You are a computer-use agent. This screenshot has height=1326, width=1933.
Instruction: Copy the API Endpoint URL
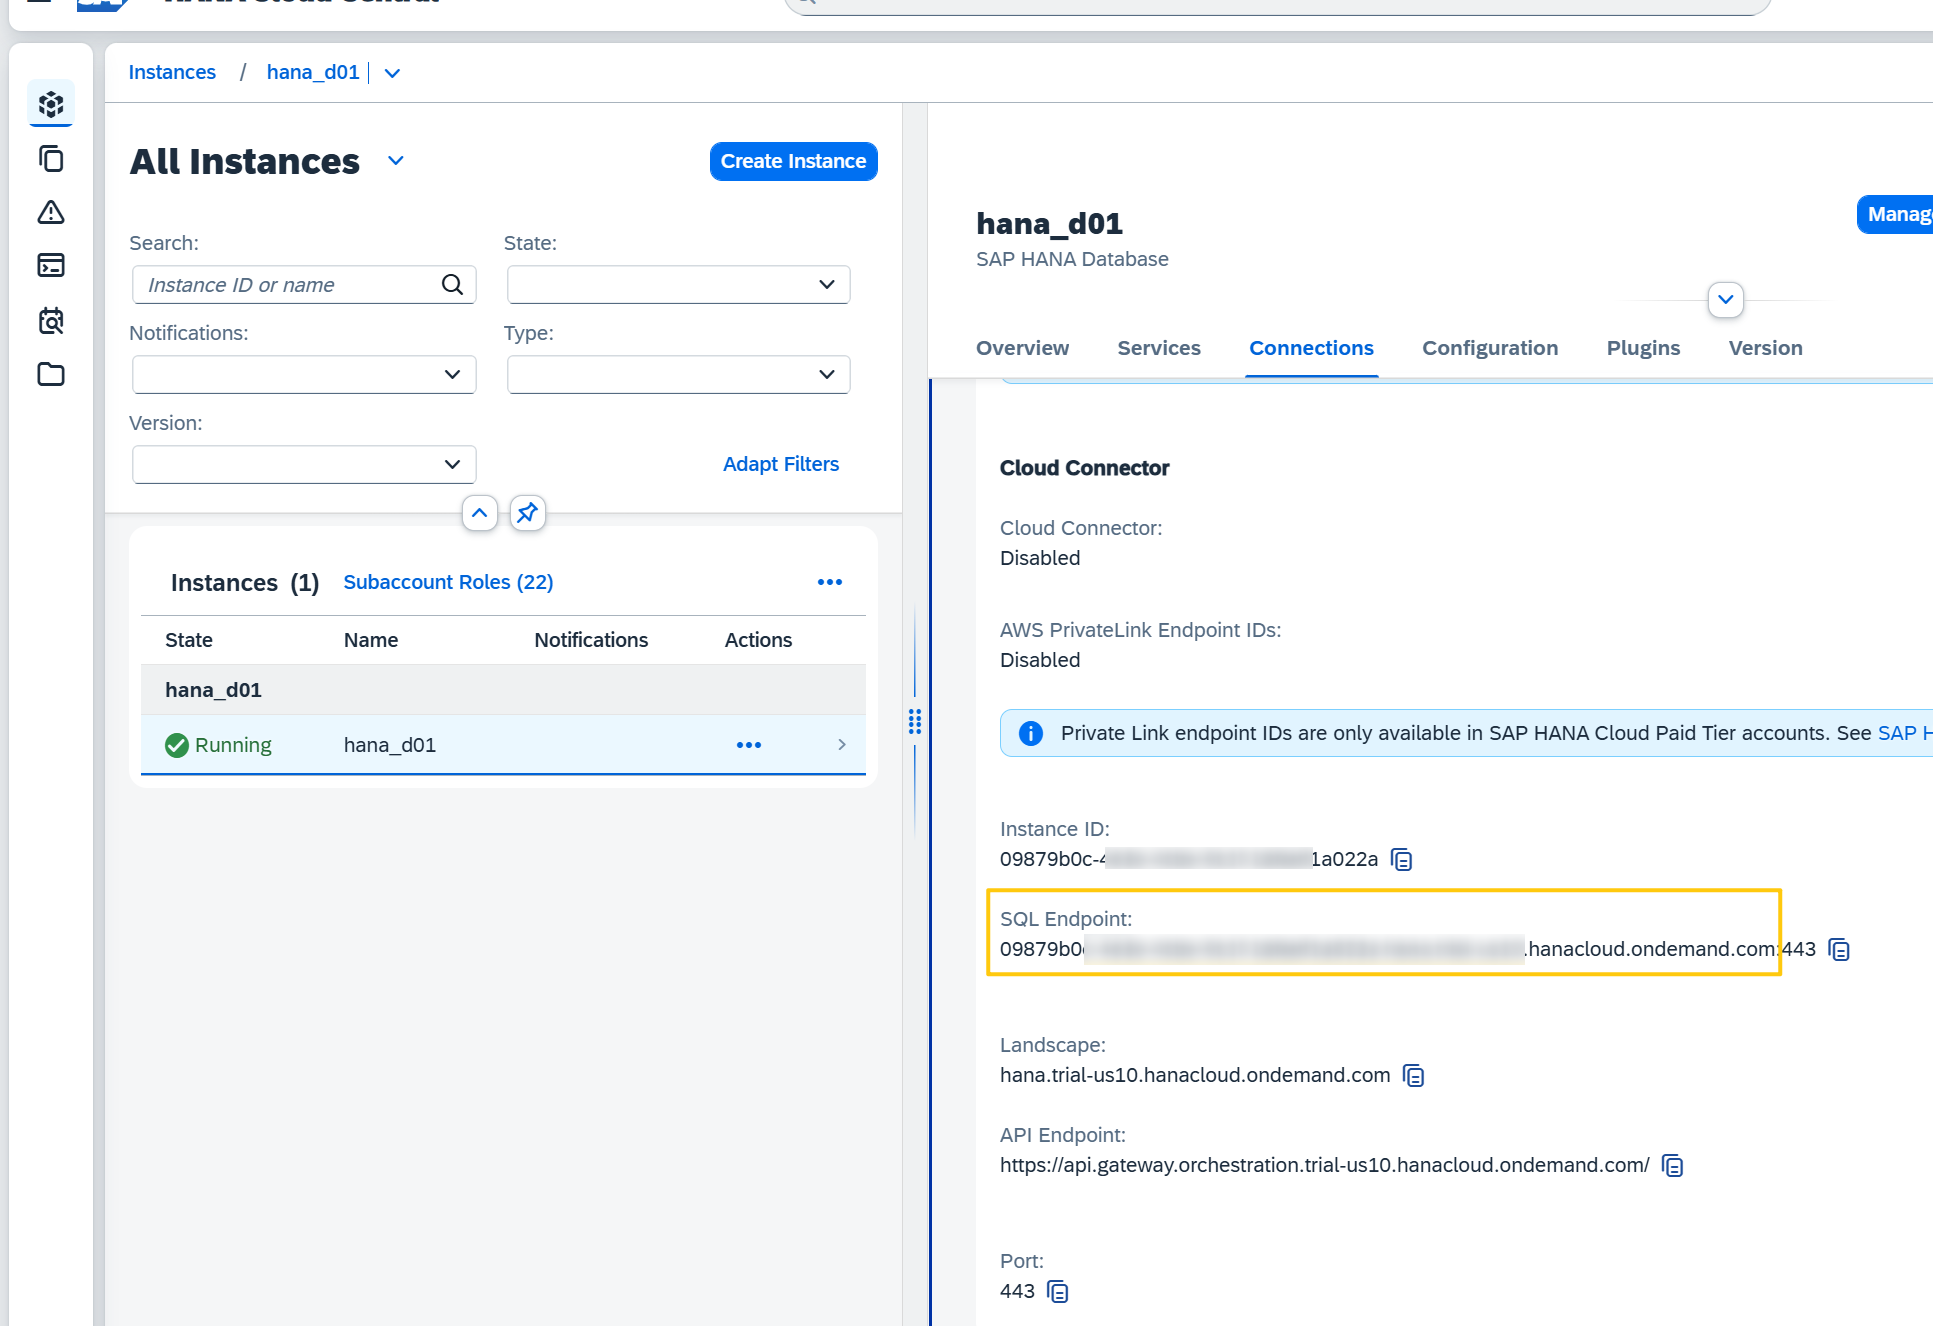(x=1672, y=1166)
